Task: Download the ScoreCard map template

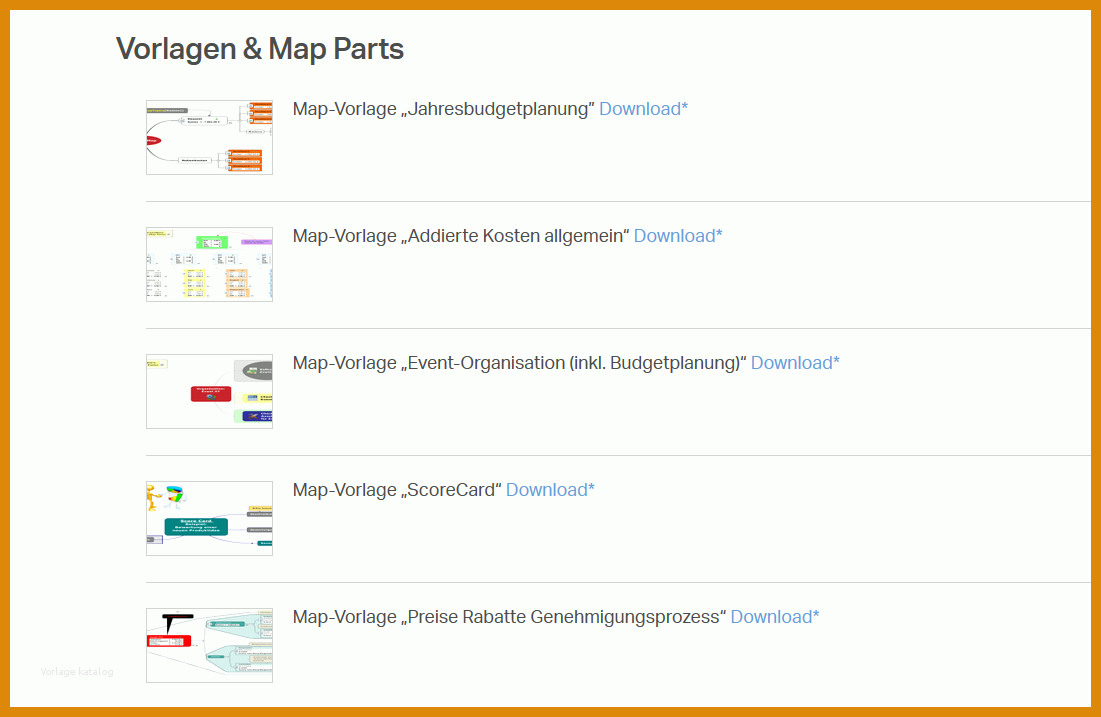Action: point(550,490)
